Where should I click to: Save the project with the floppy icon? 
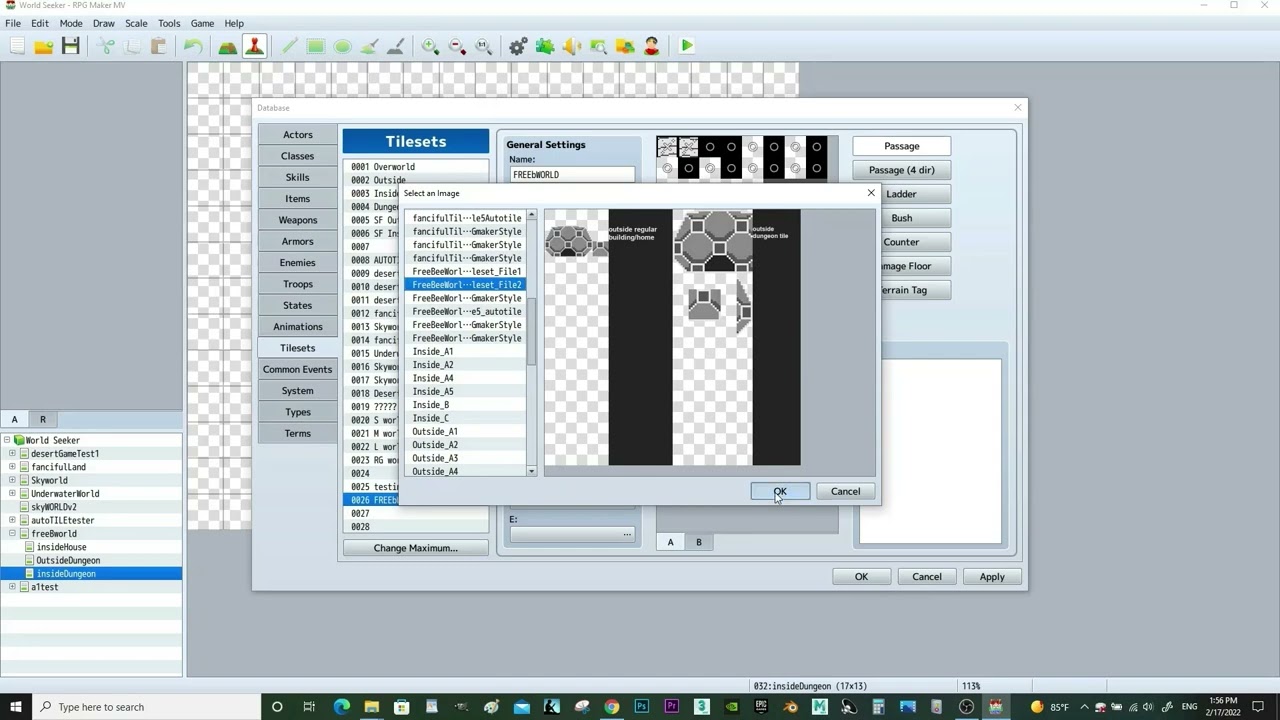coord(70,46)
